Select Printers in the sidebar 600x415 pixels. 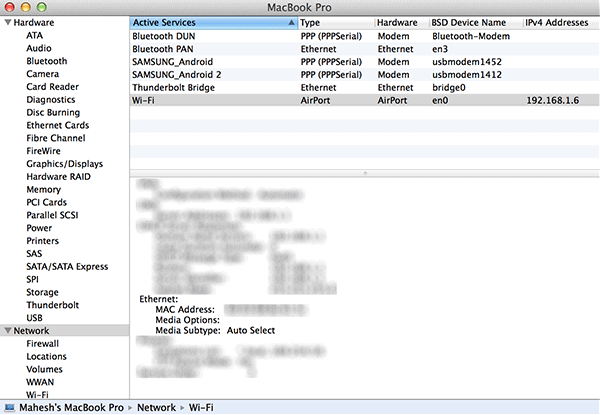[x=42, y=241]
